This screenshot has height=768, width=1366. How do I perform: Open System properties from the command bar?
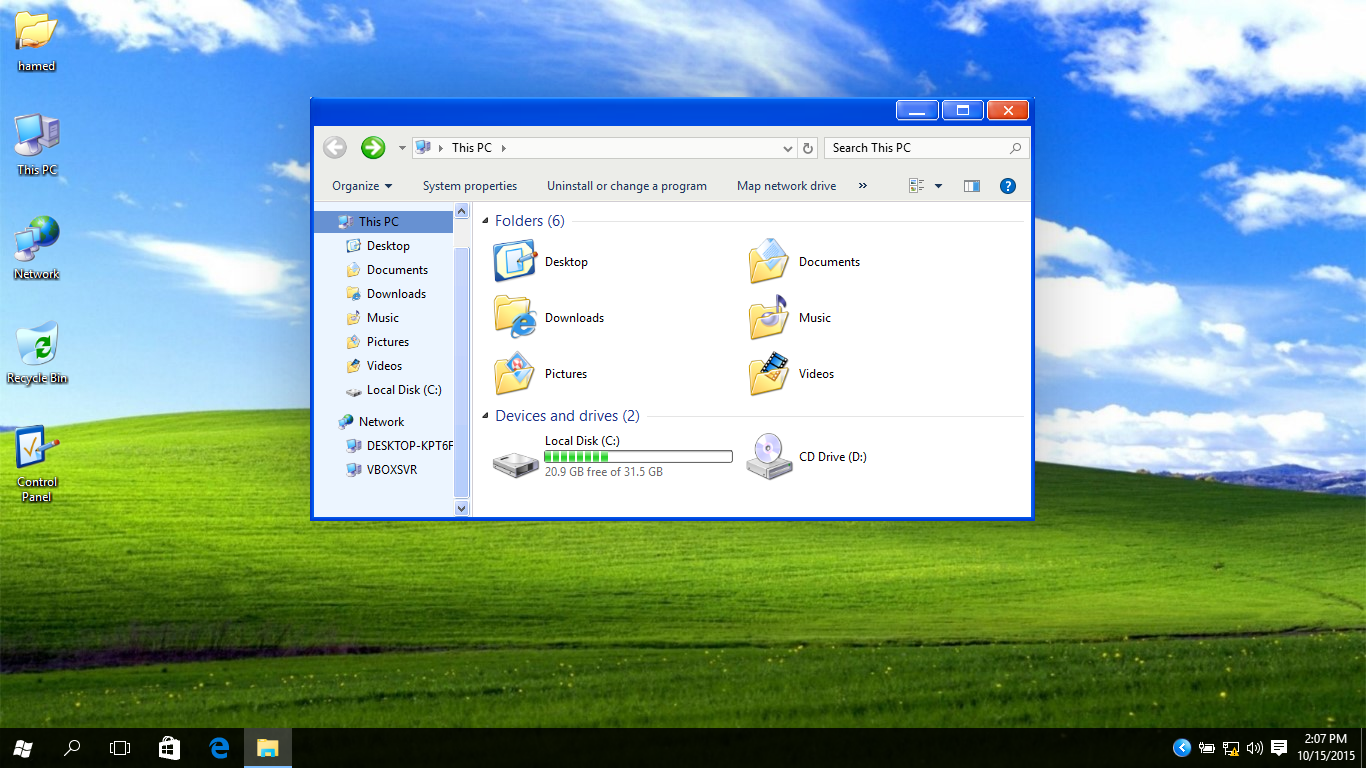(x=470, y=185)
